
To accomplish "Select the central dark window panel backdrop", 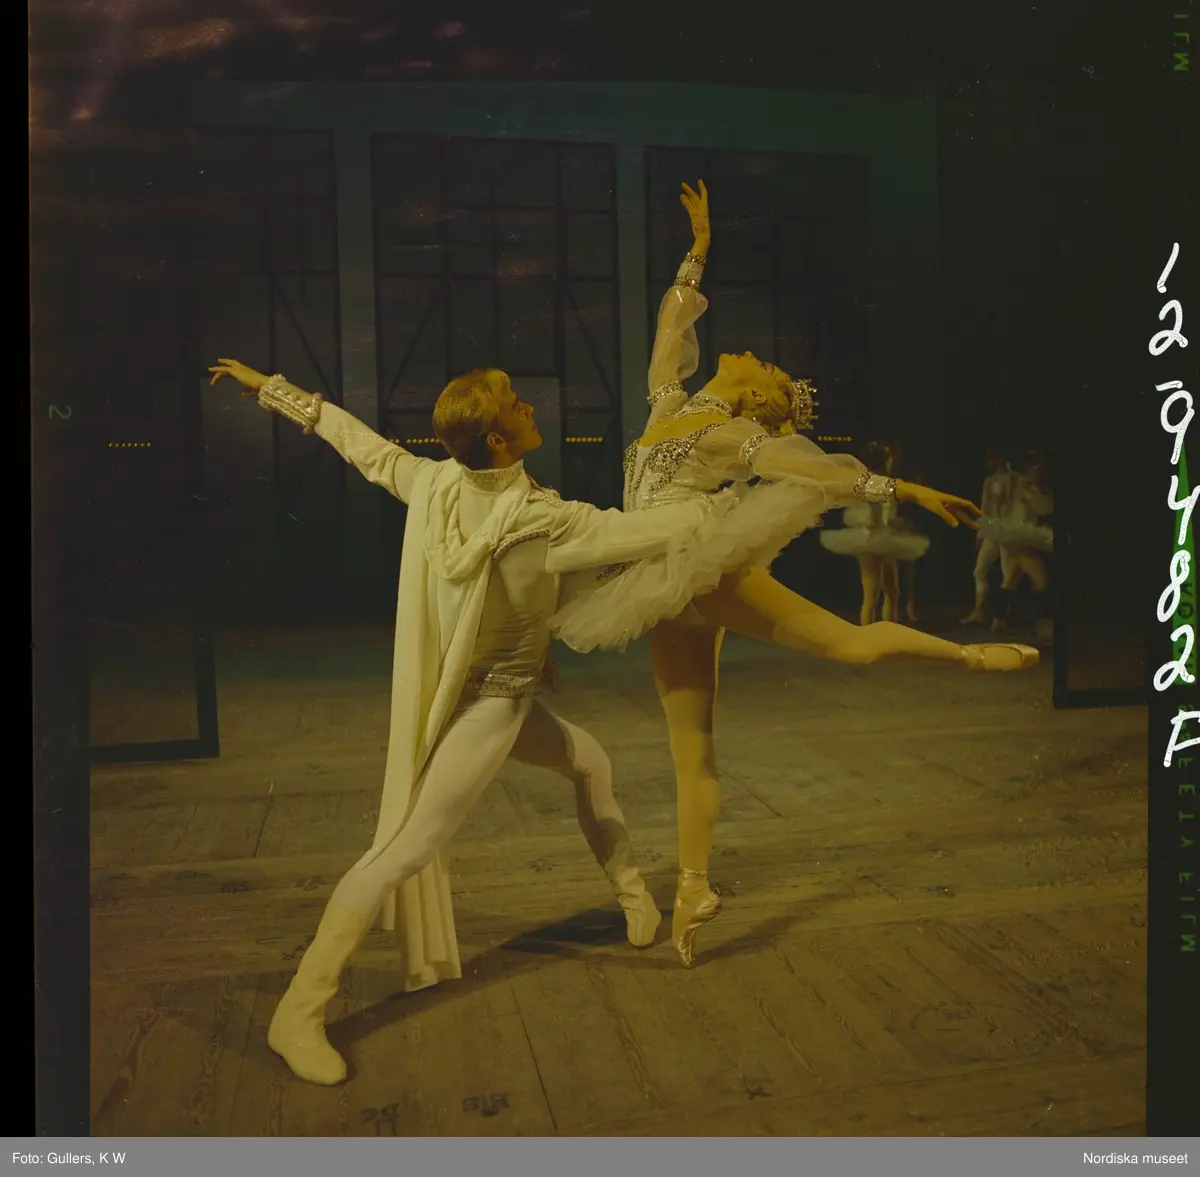I will pos(492,270).
